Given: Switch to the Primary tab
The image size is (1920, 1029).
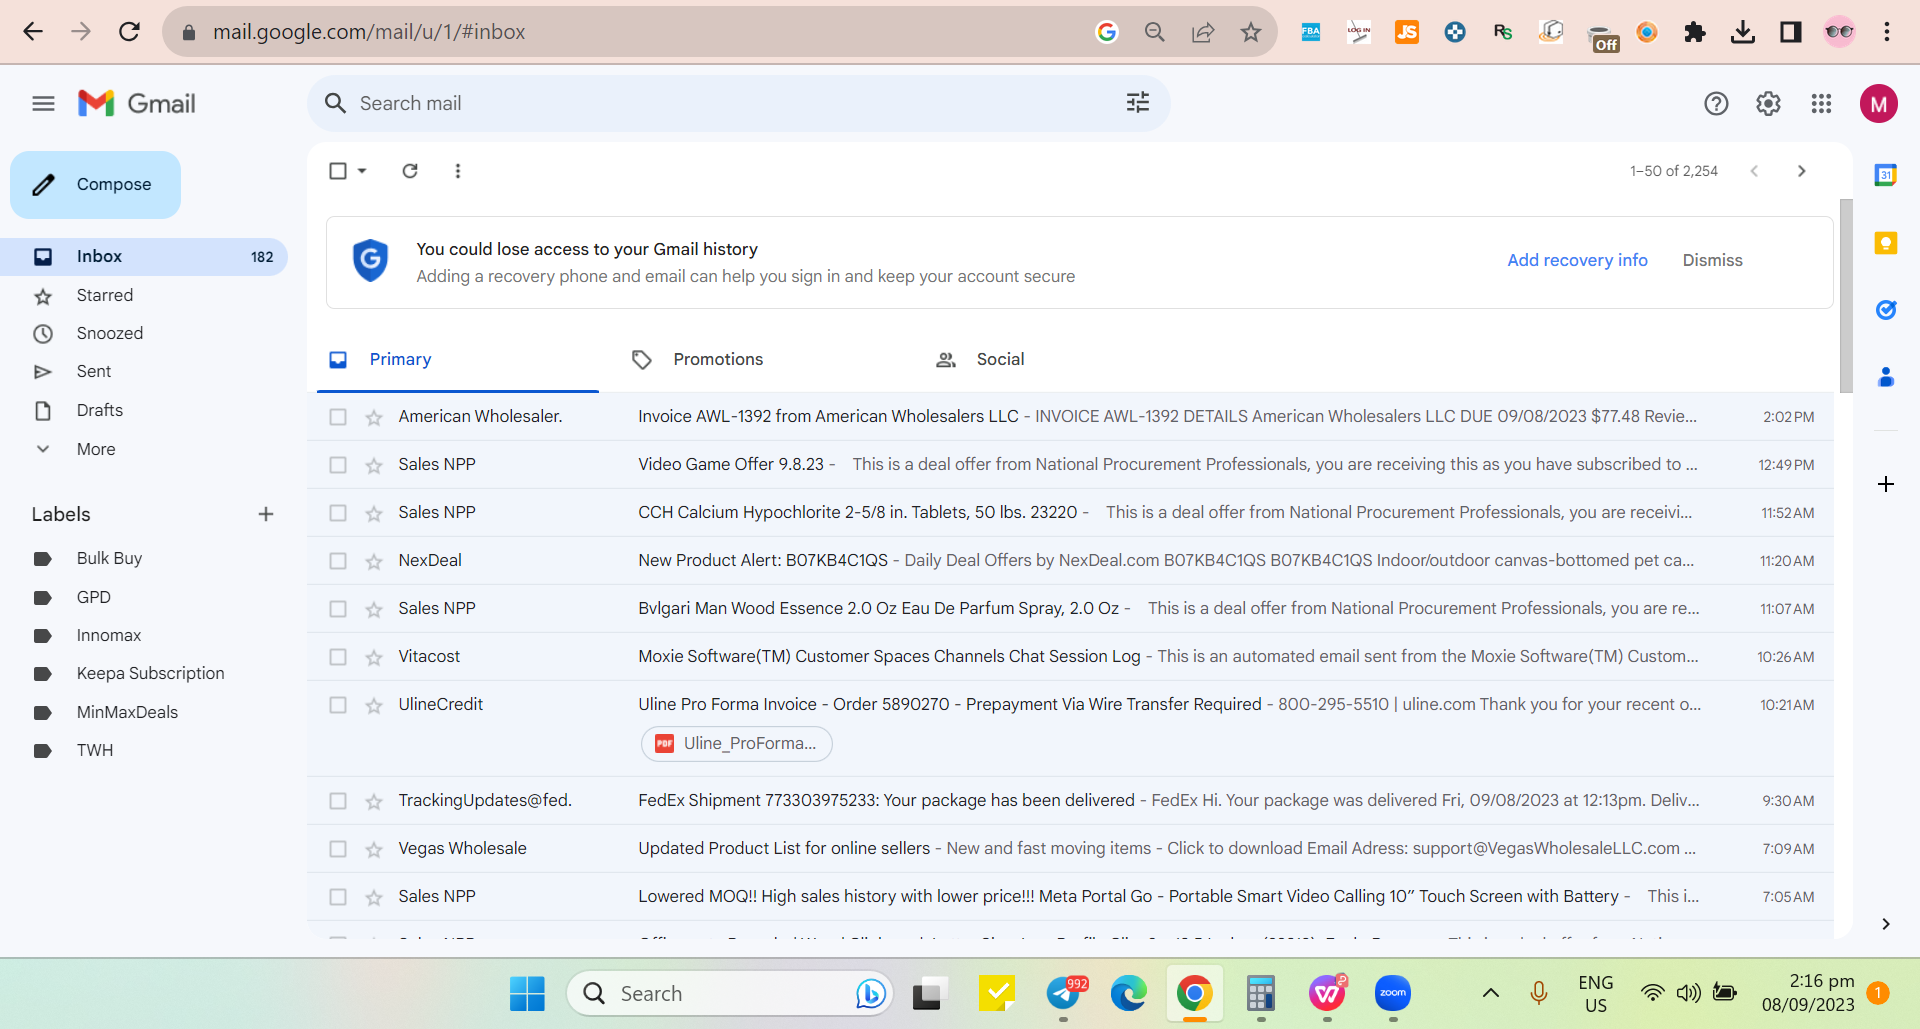Looking at the screenshot, I should [x=458, y=360].
